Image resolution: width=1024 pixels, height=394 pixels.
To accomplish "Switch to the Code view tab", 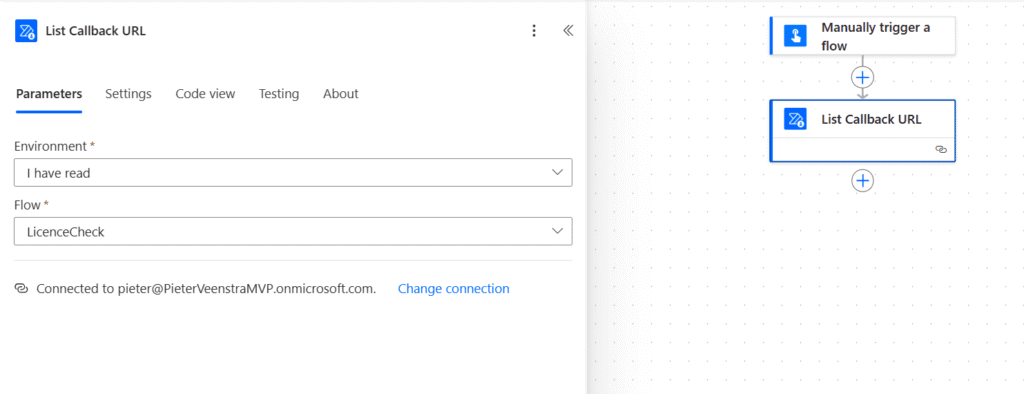I will pyautogui.click(x=205, y=94).
